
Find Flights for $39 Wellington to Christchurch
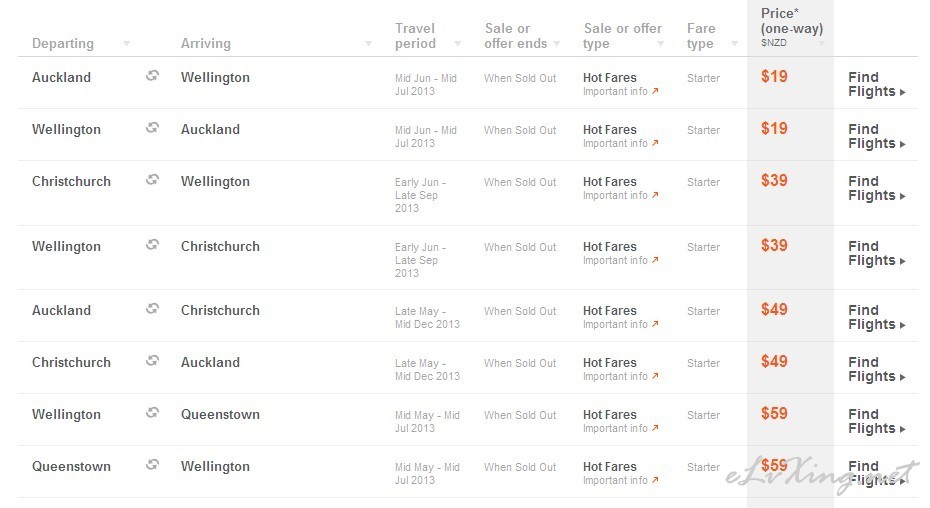[877, 253]
